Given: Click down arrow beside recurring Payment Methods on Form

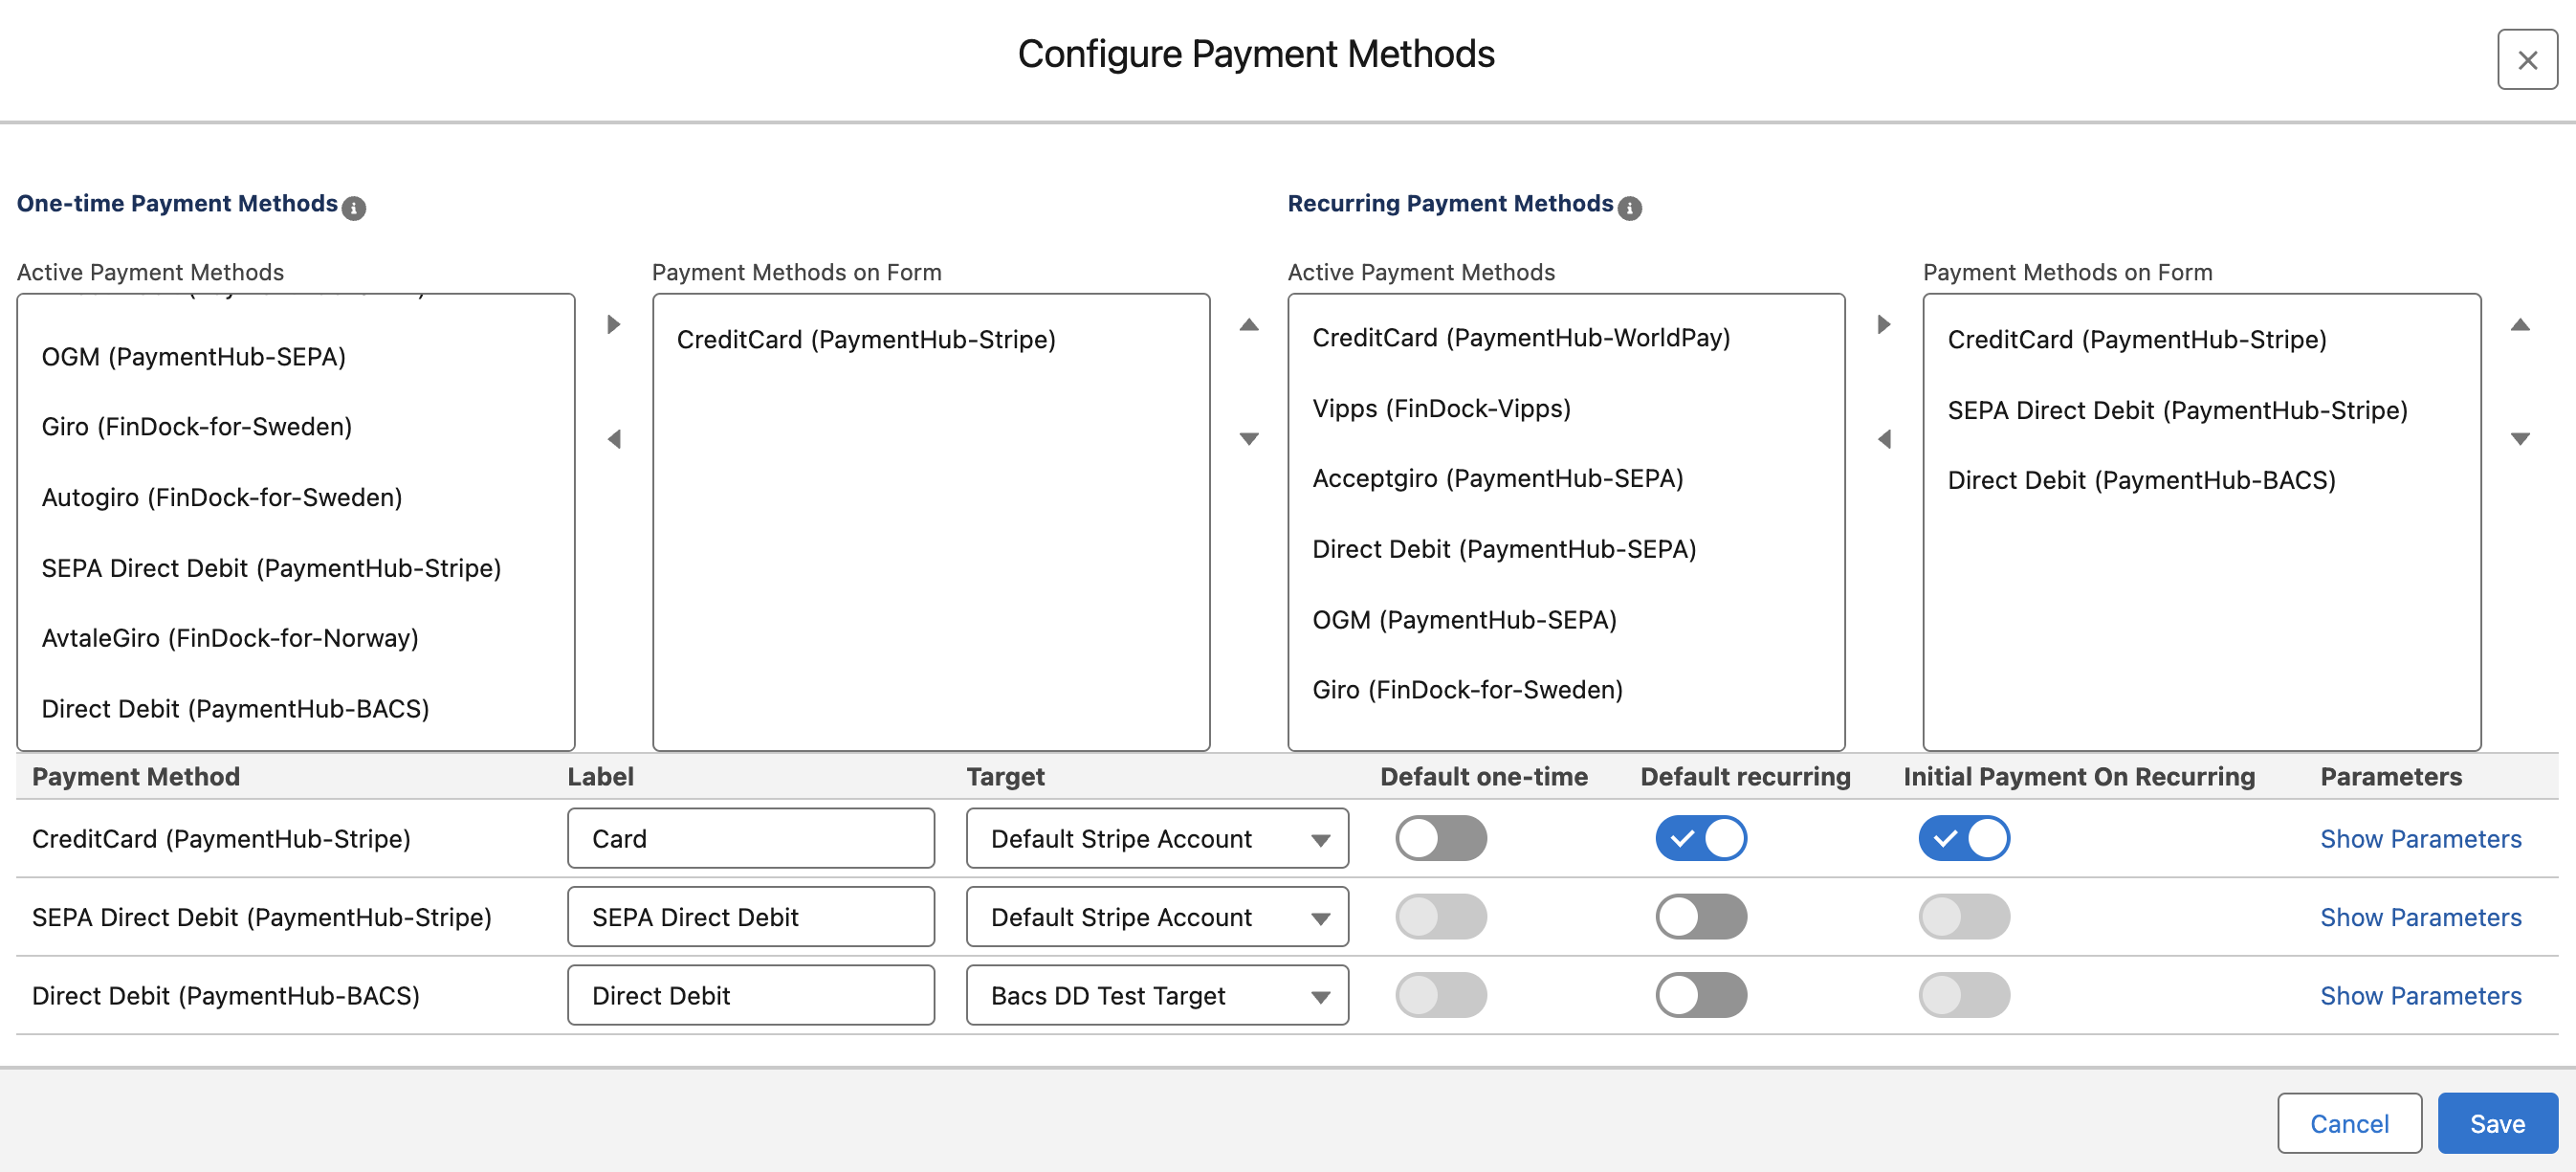Looking at the screenshot, I should click(2520, 438).
